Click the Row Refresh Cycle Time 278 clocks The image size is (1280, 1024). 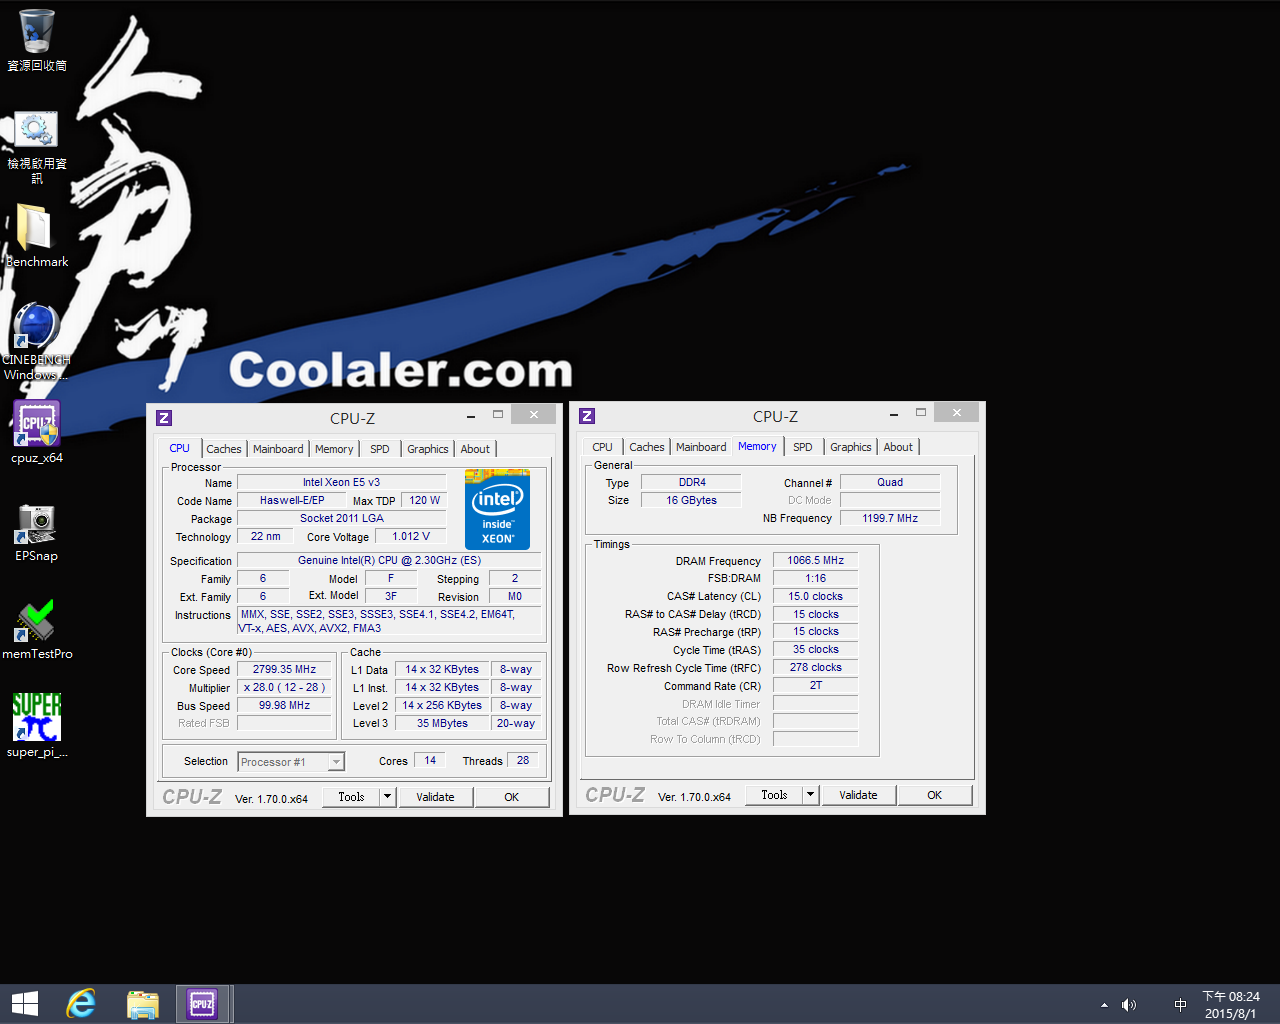[816, 668]
